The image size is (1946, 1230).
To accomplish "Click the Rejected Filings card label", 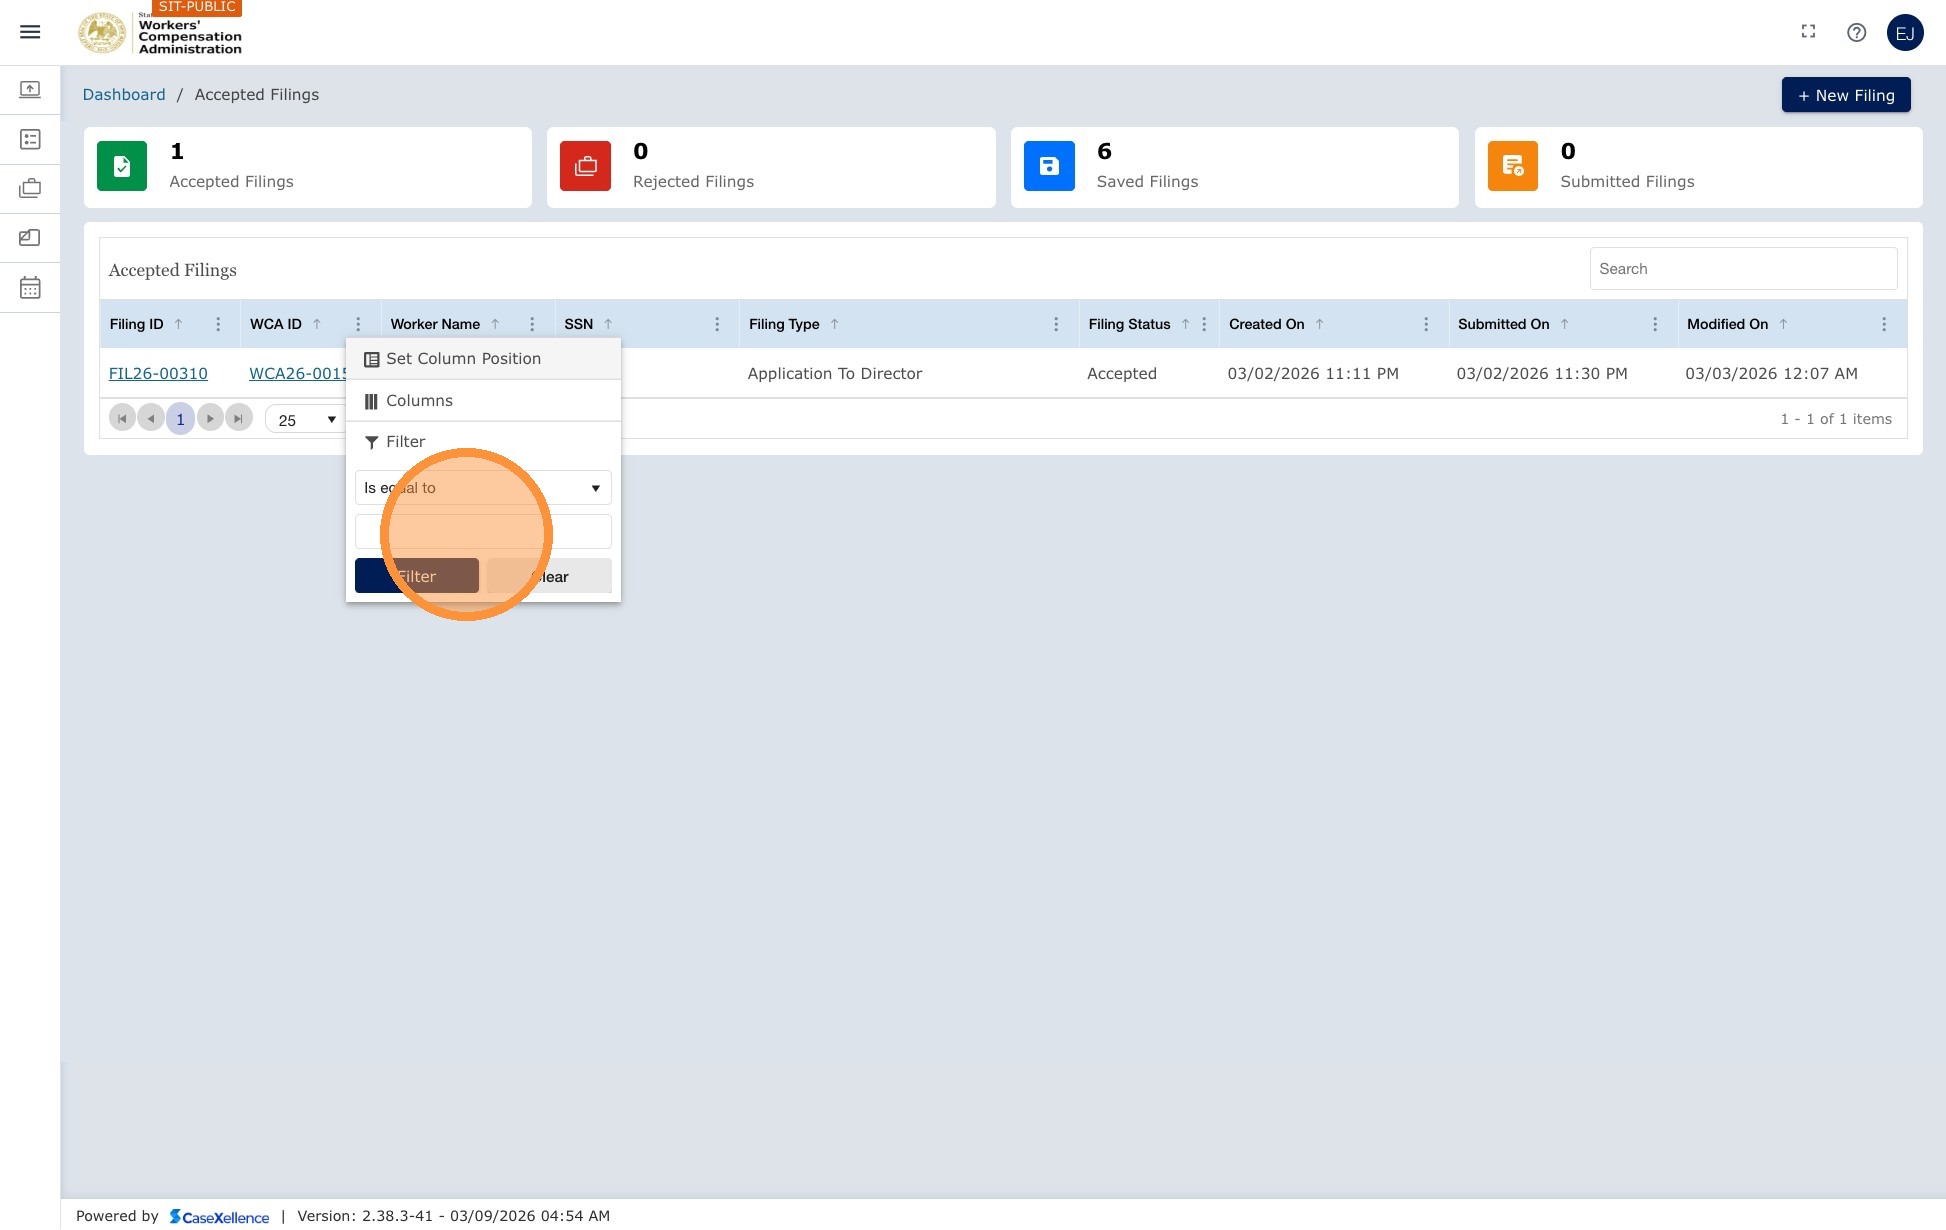I will (693, 181).
